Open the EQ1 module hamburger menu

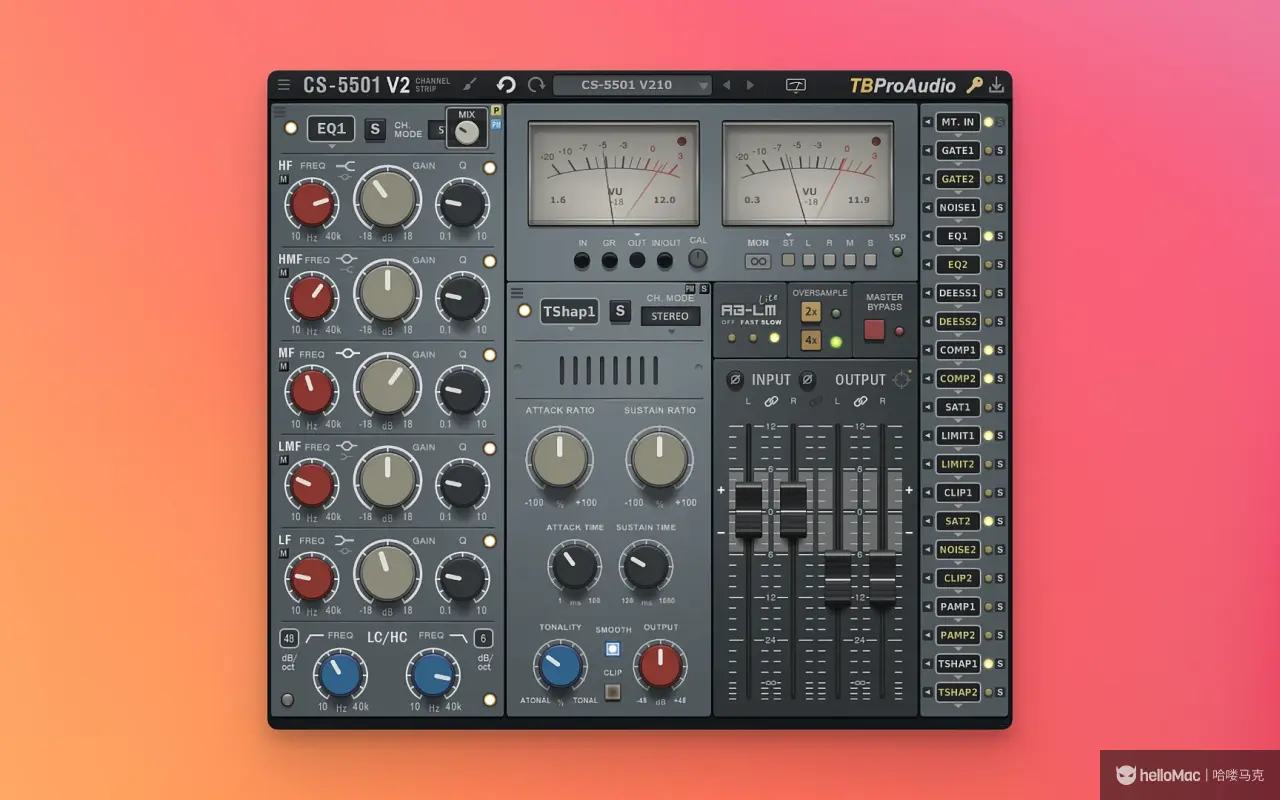280,111
